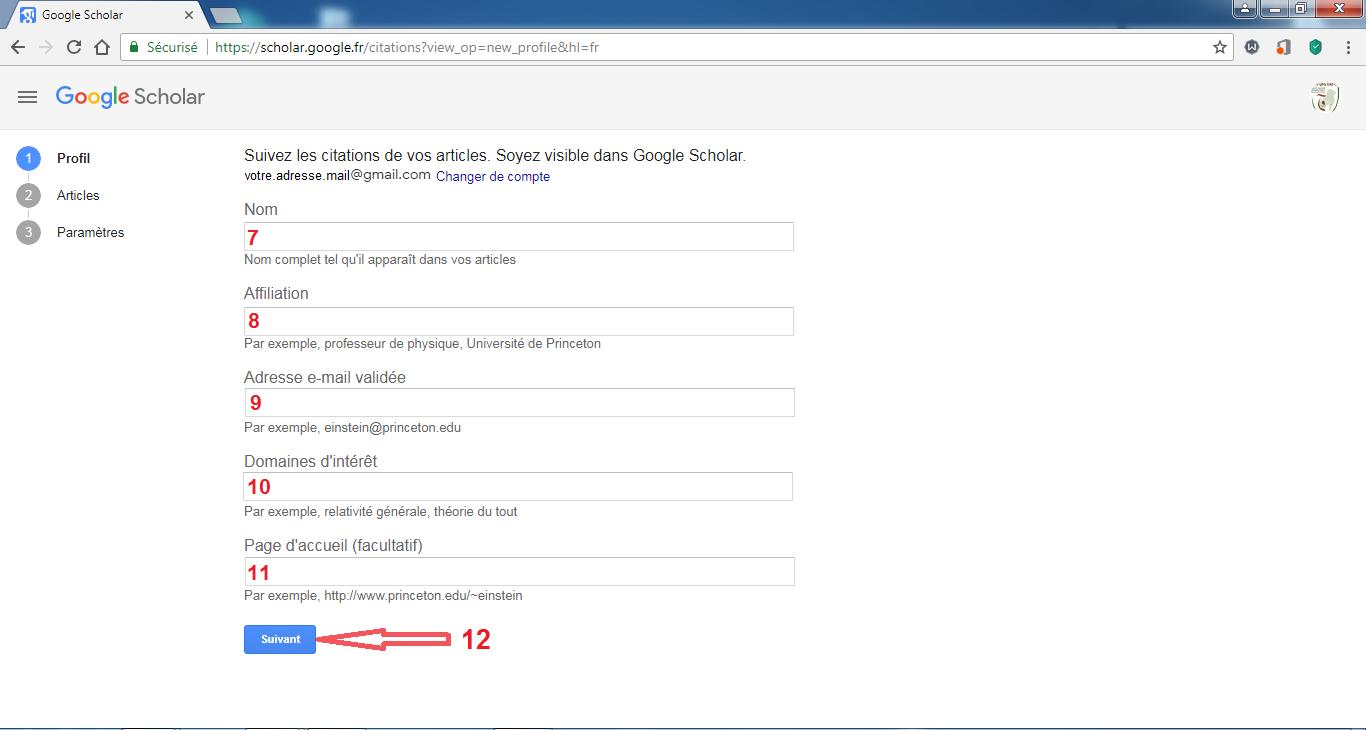This screenshot has height=730, width=1366.
Task: Open the browser home page icon
Action: coord(101,47)
